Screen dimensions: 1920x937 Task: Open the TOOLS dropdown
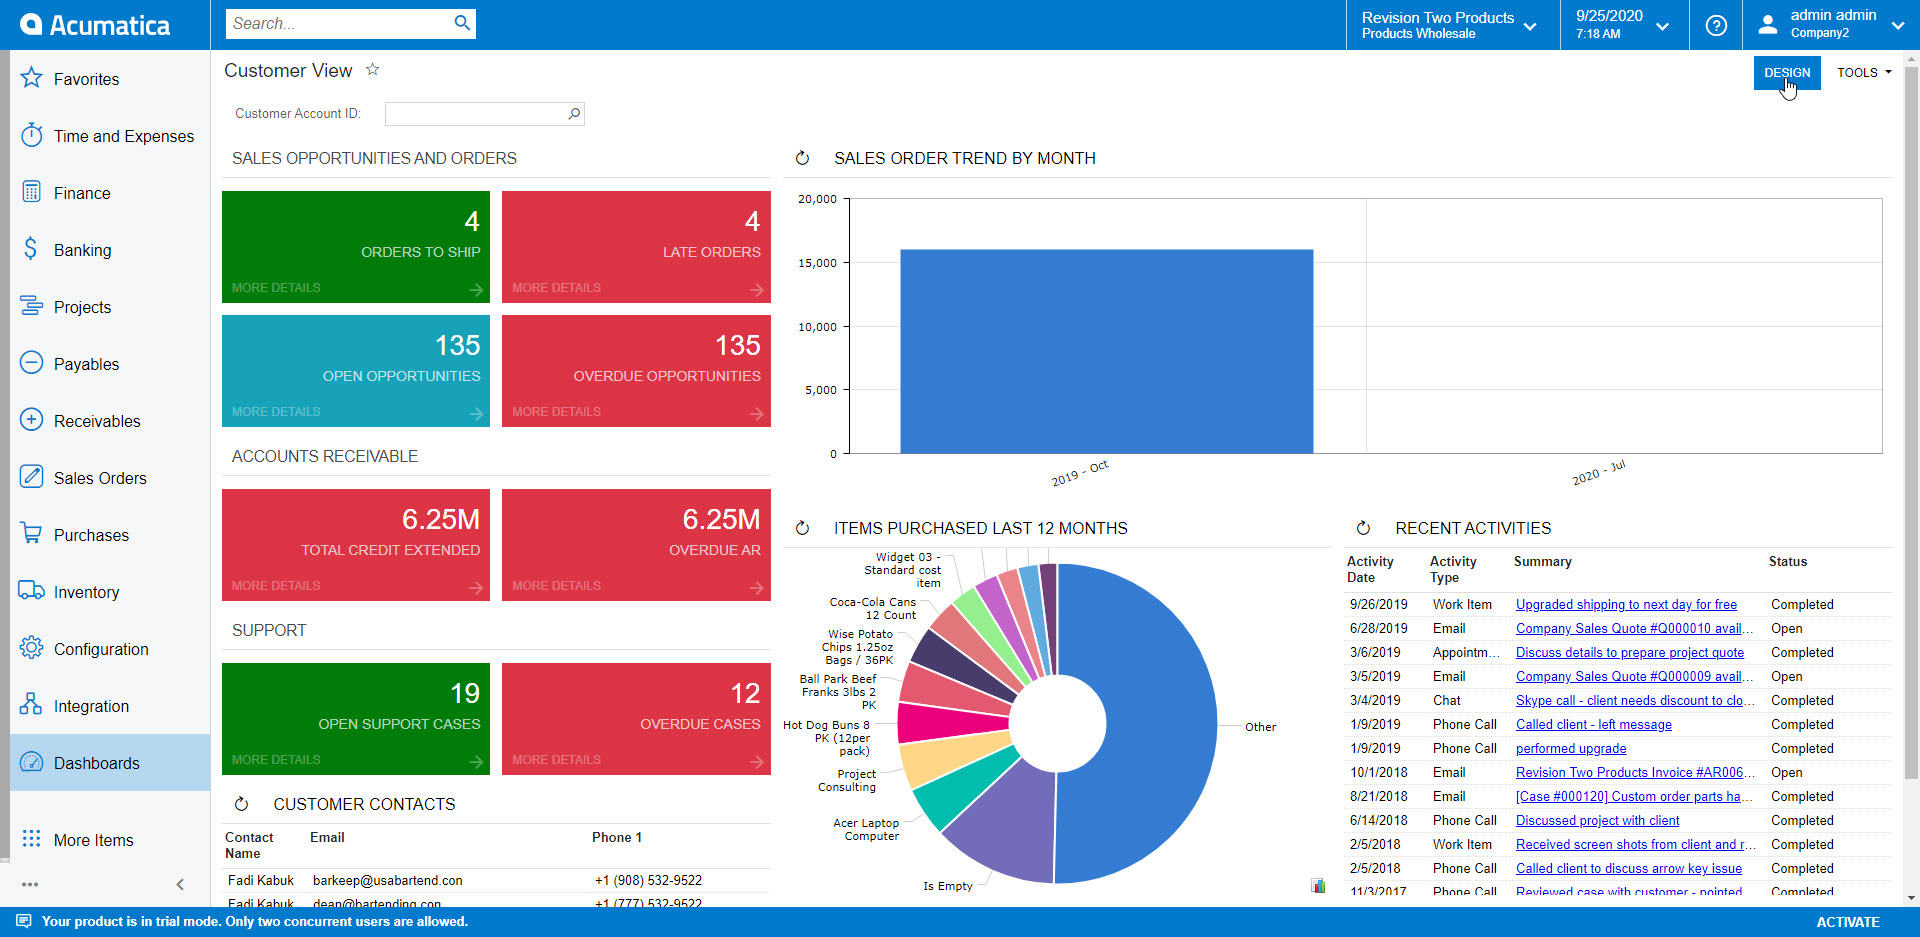click(x=1862, y=72)
